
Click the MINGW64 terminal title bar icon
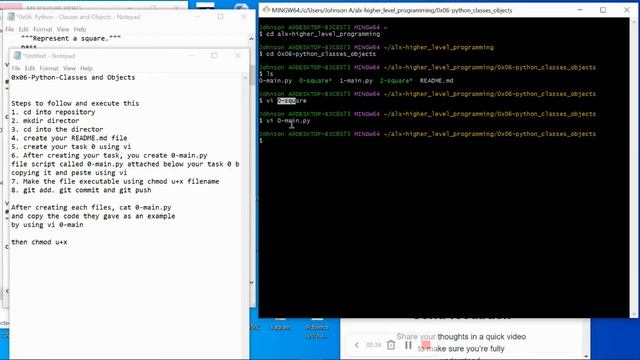pos(266,10)
